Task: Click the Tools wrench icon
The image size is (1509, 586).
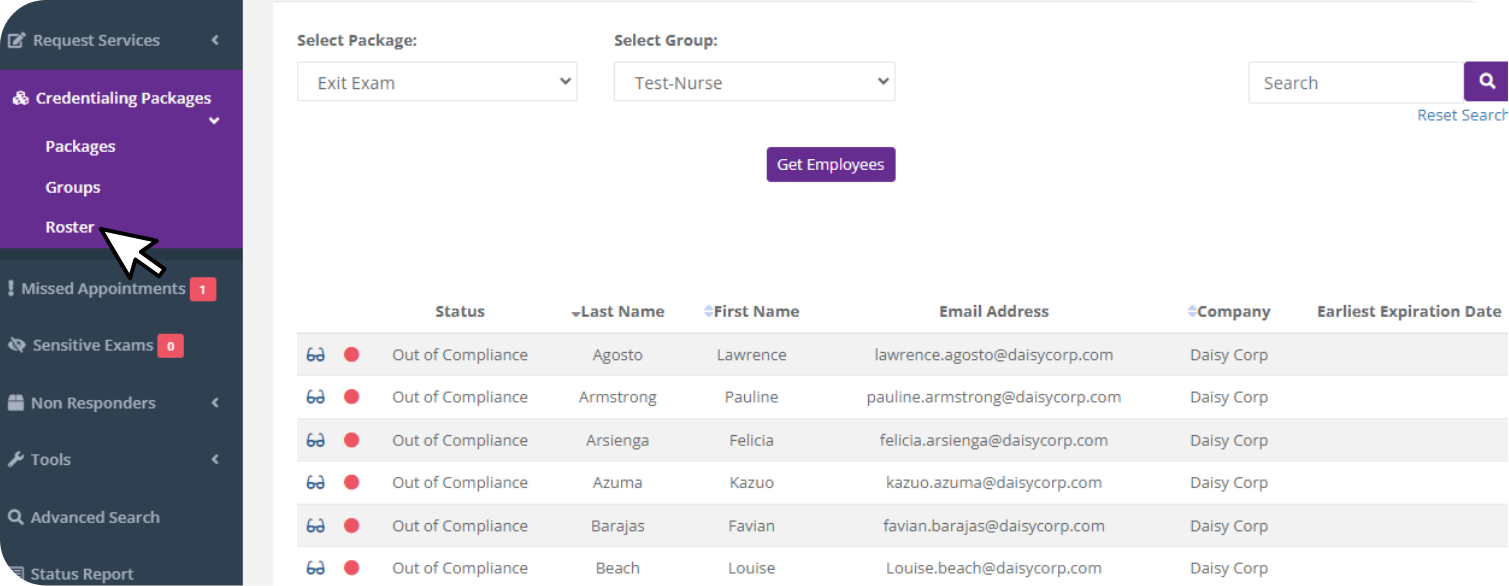Action: click(15, 460)
